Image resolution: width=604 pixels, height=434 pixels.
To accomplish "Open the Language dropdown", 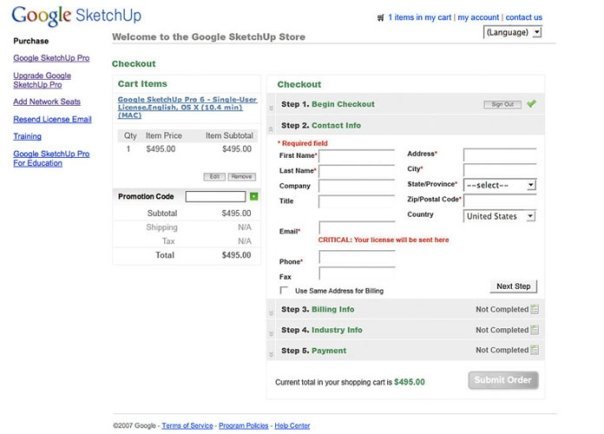I will tap(512, 32).
